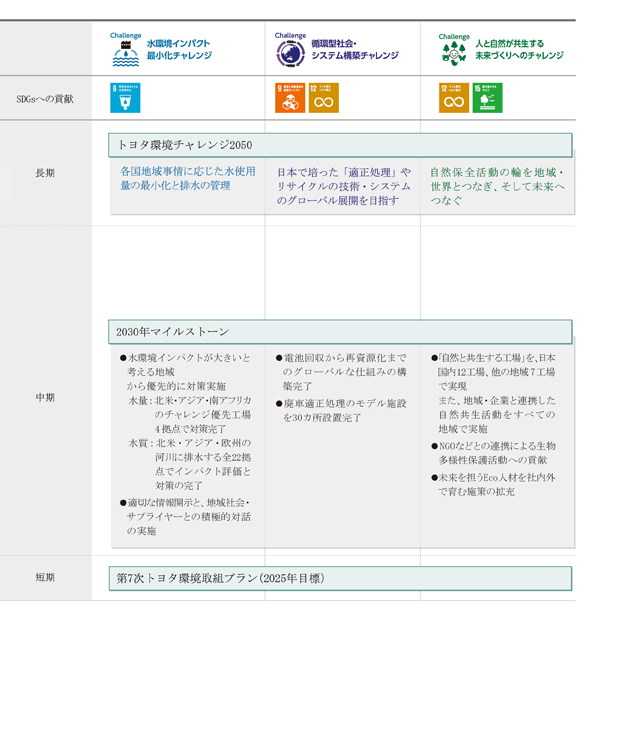Click the green SDG 15 land icon

click(487, 98)
